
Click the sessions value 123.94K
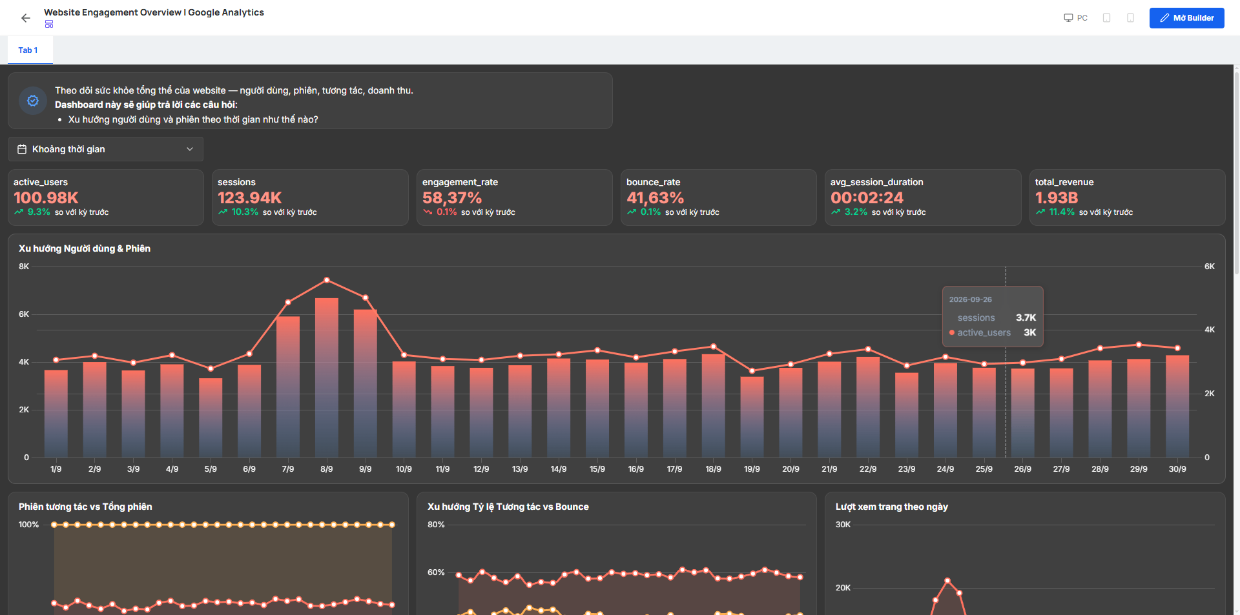coord(250,198)
